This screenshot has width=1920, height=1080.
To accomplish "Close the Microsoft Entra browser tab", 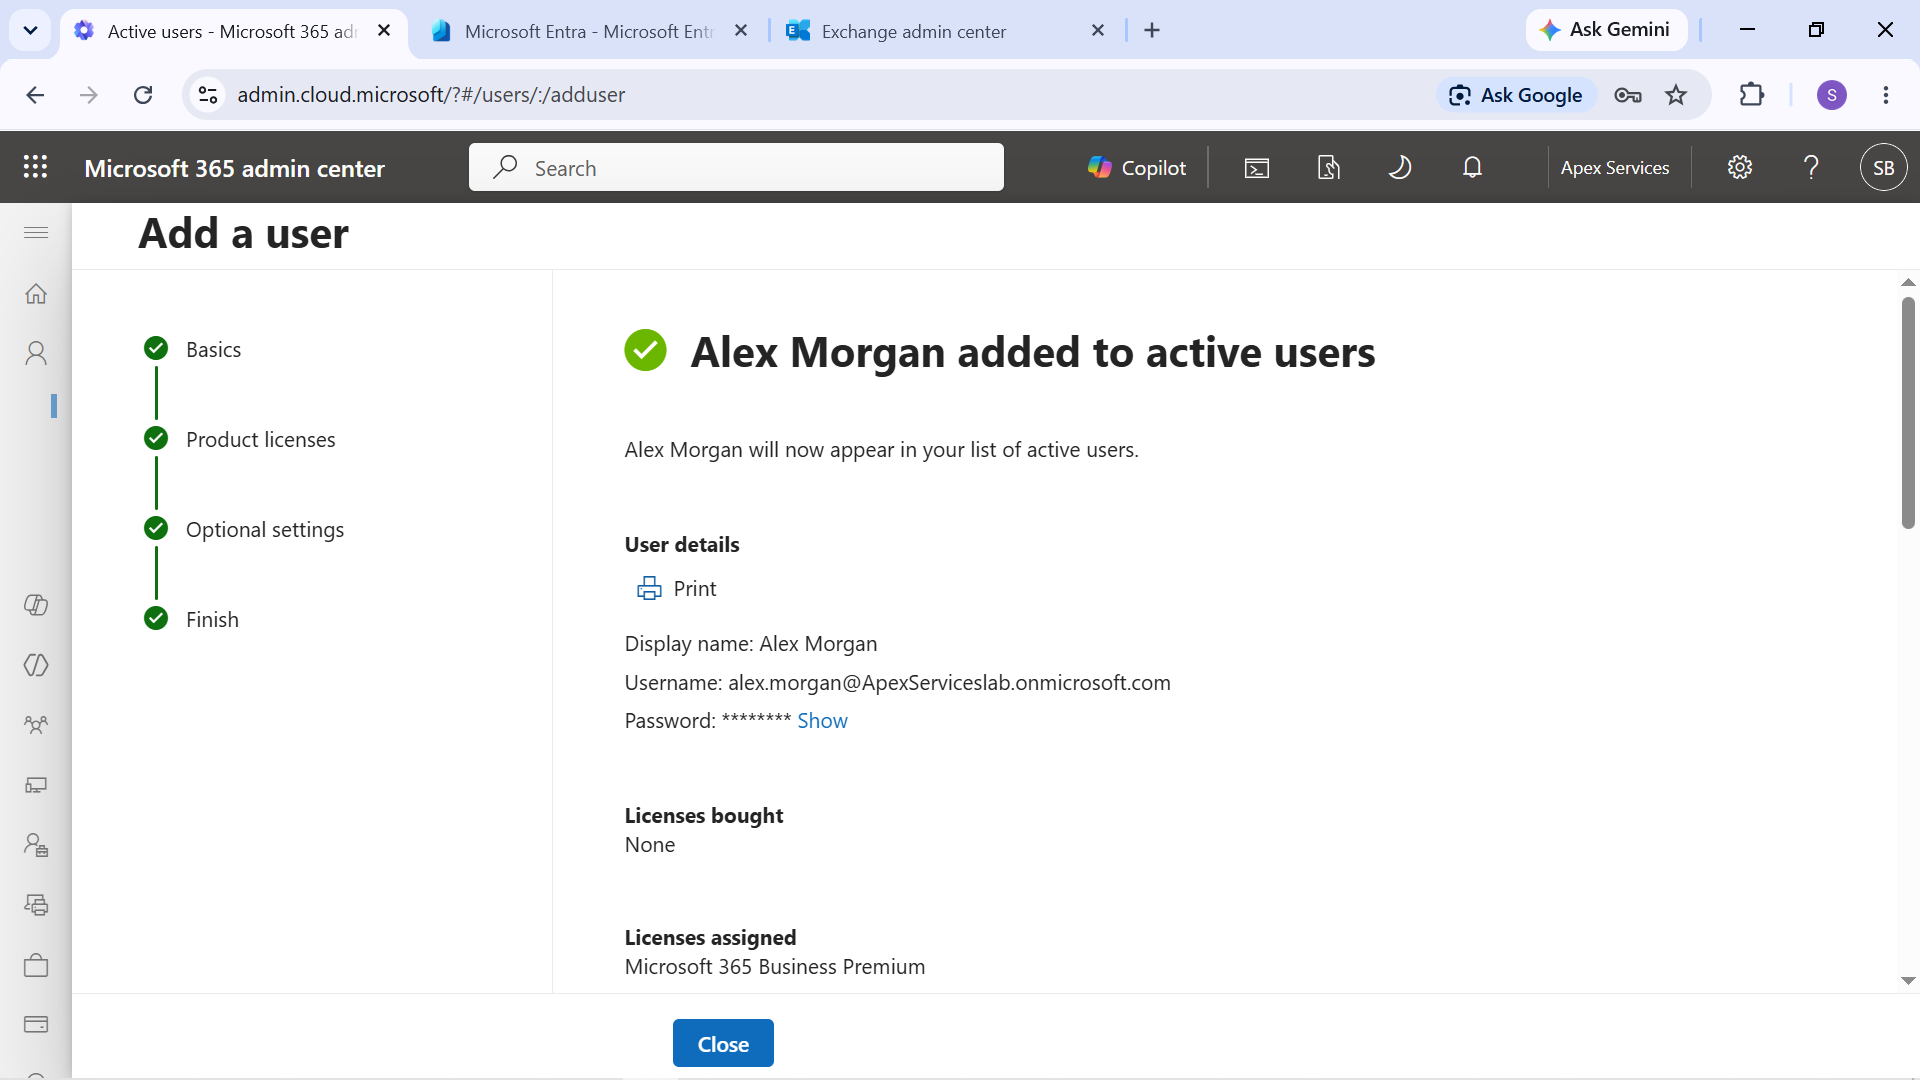I will pos(741,31).
